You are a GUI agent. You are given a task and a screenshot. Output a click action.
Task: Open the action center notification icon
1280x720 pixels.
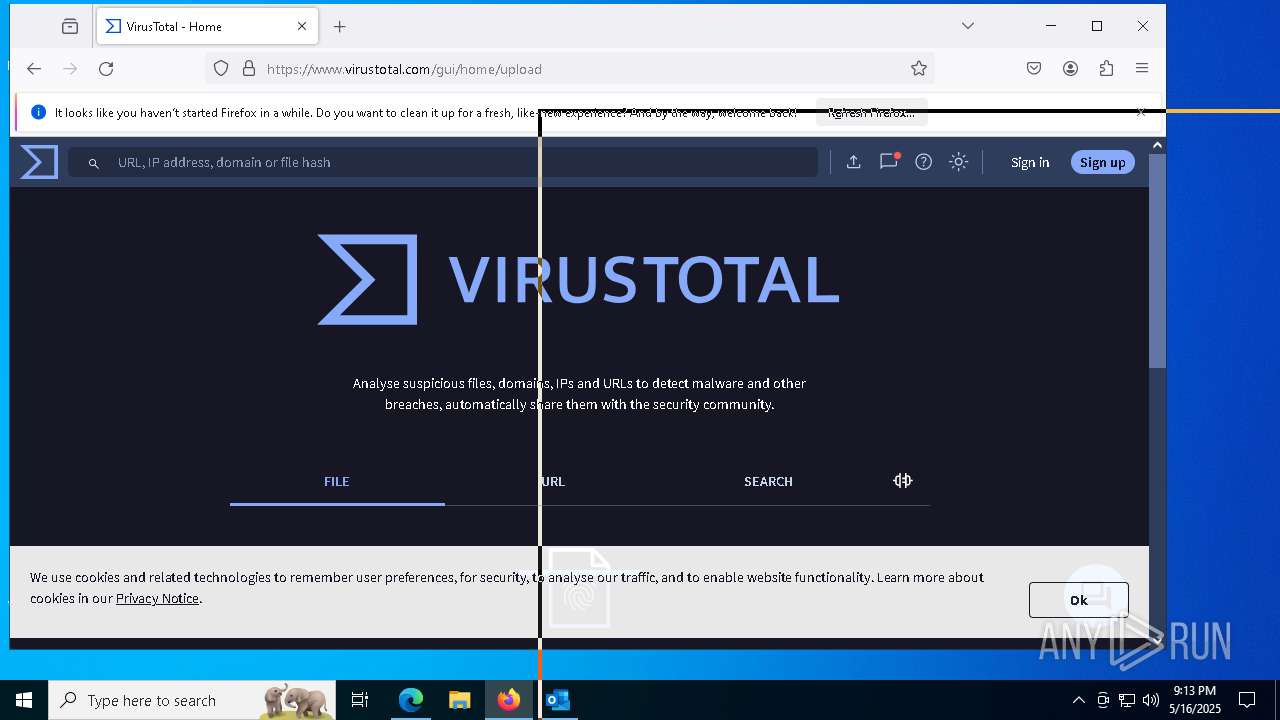pos(1247,700)
